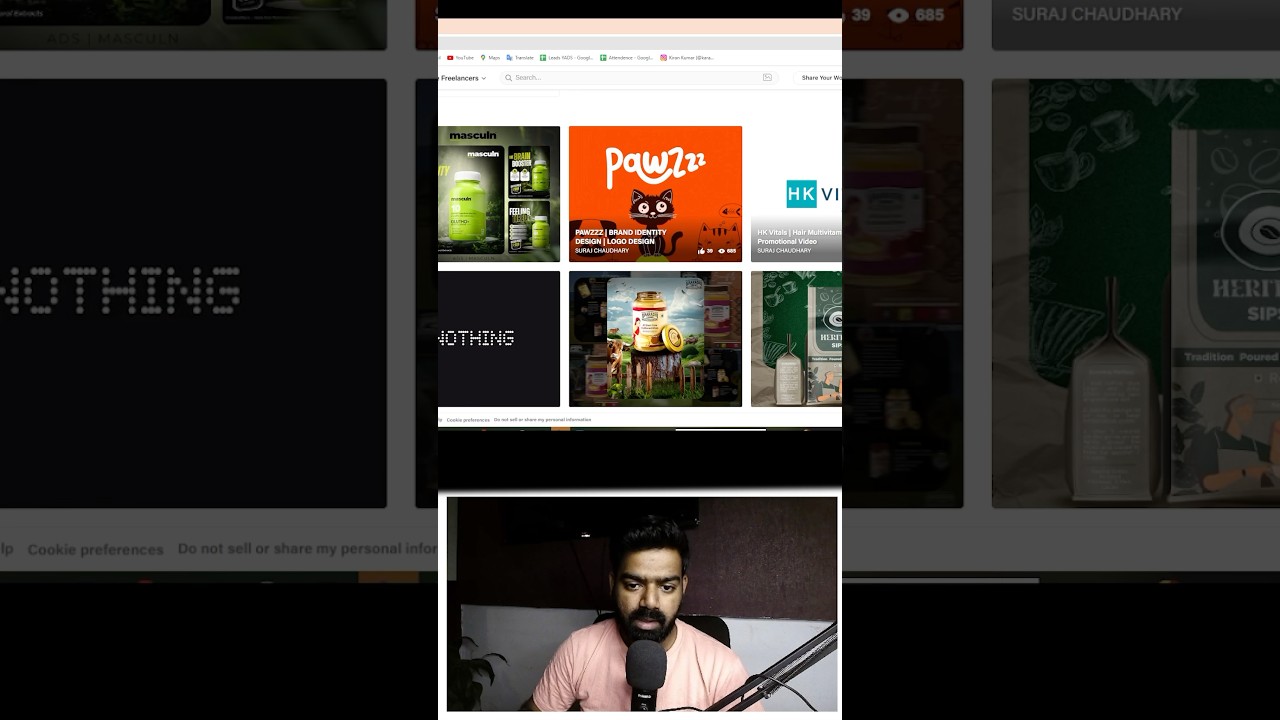Viewport: 1280px width, 720px height.
Task: Open the HK Vitals Hair Multivitamin title
Action: coord(799,237)
